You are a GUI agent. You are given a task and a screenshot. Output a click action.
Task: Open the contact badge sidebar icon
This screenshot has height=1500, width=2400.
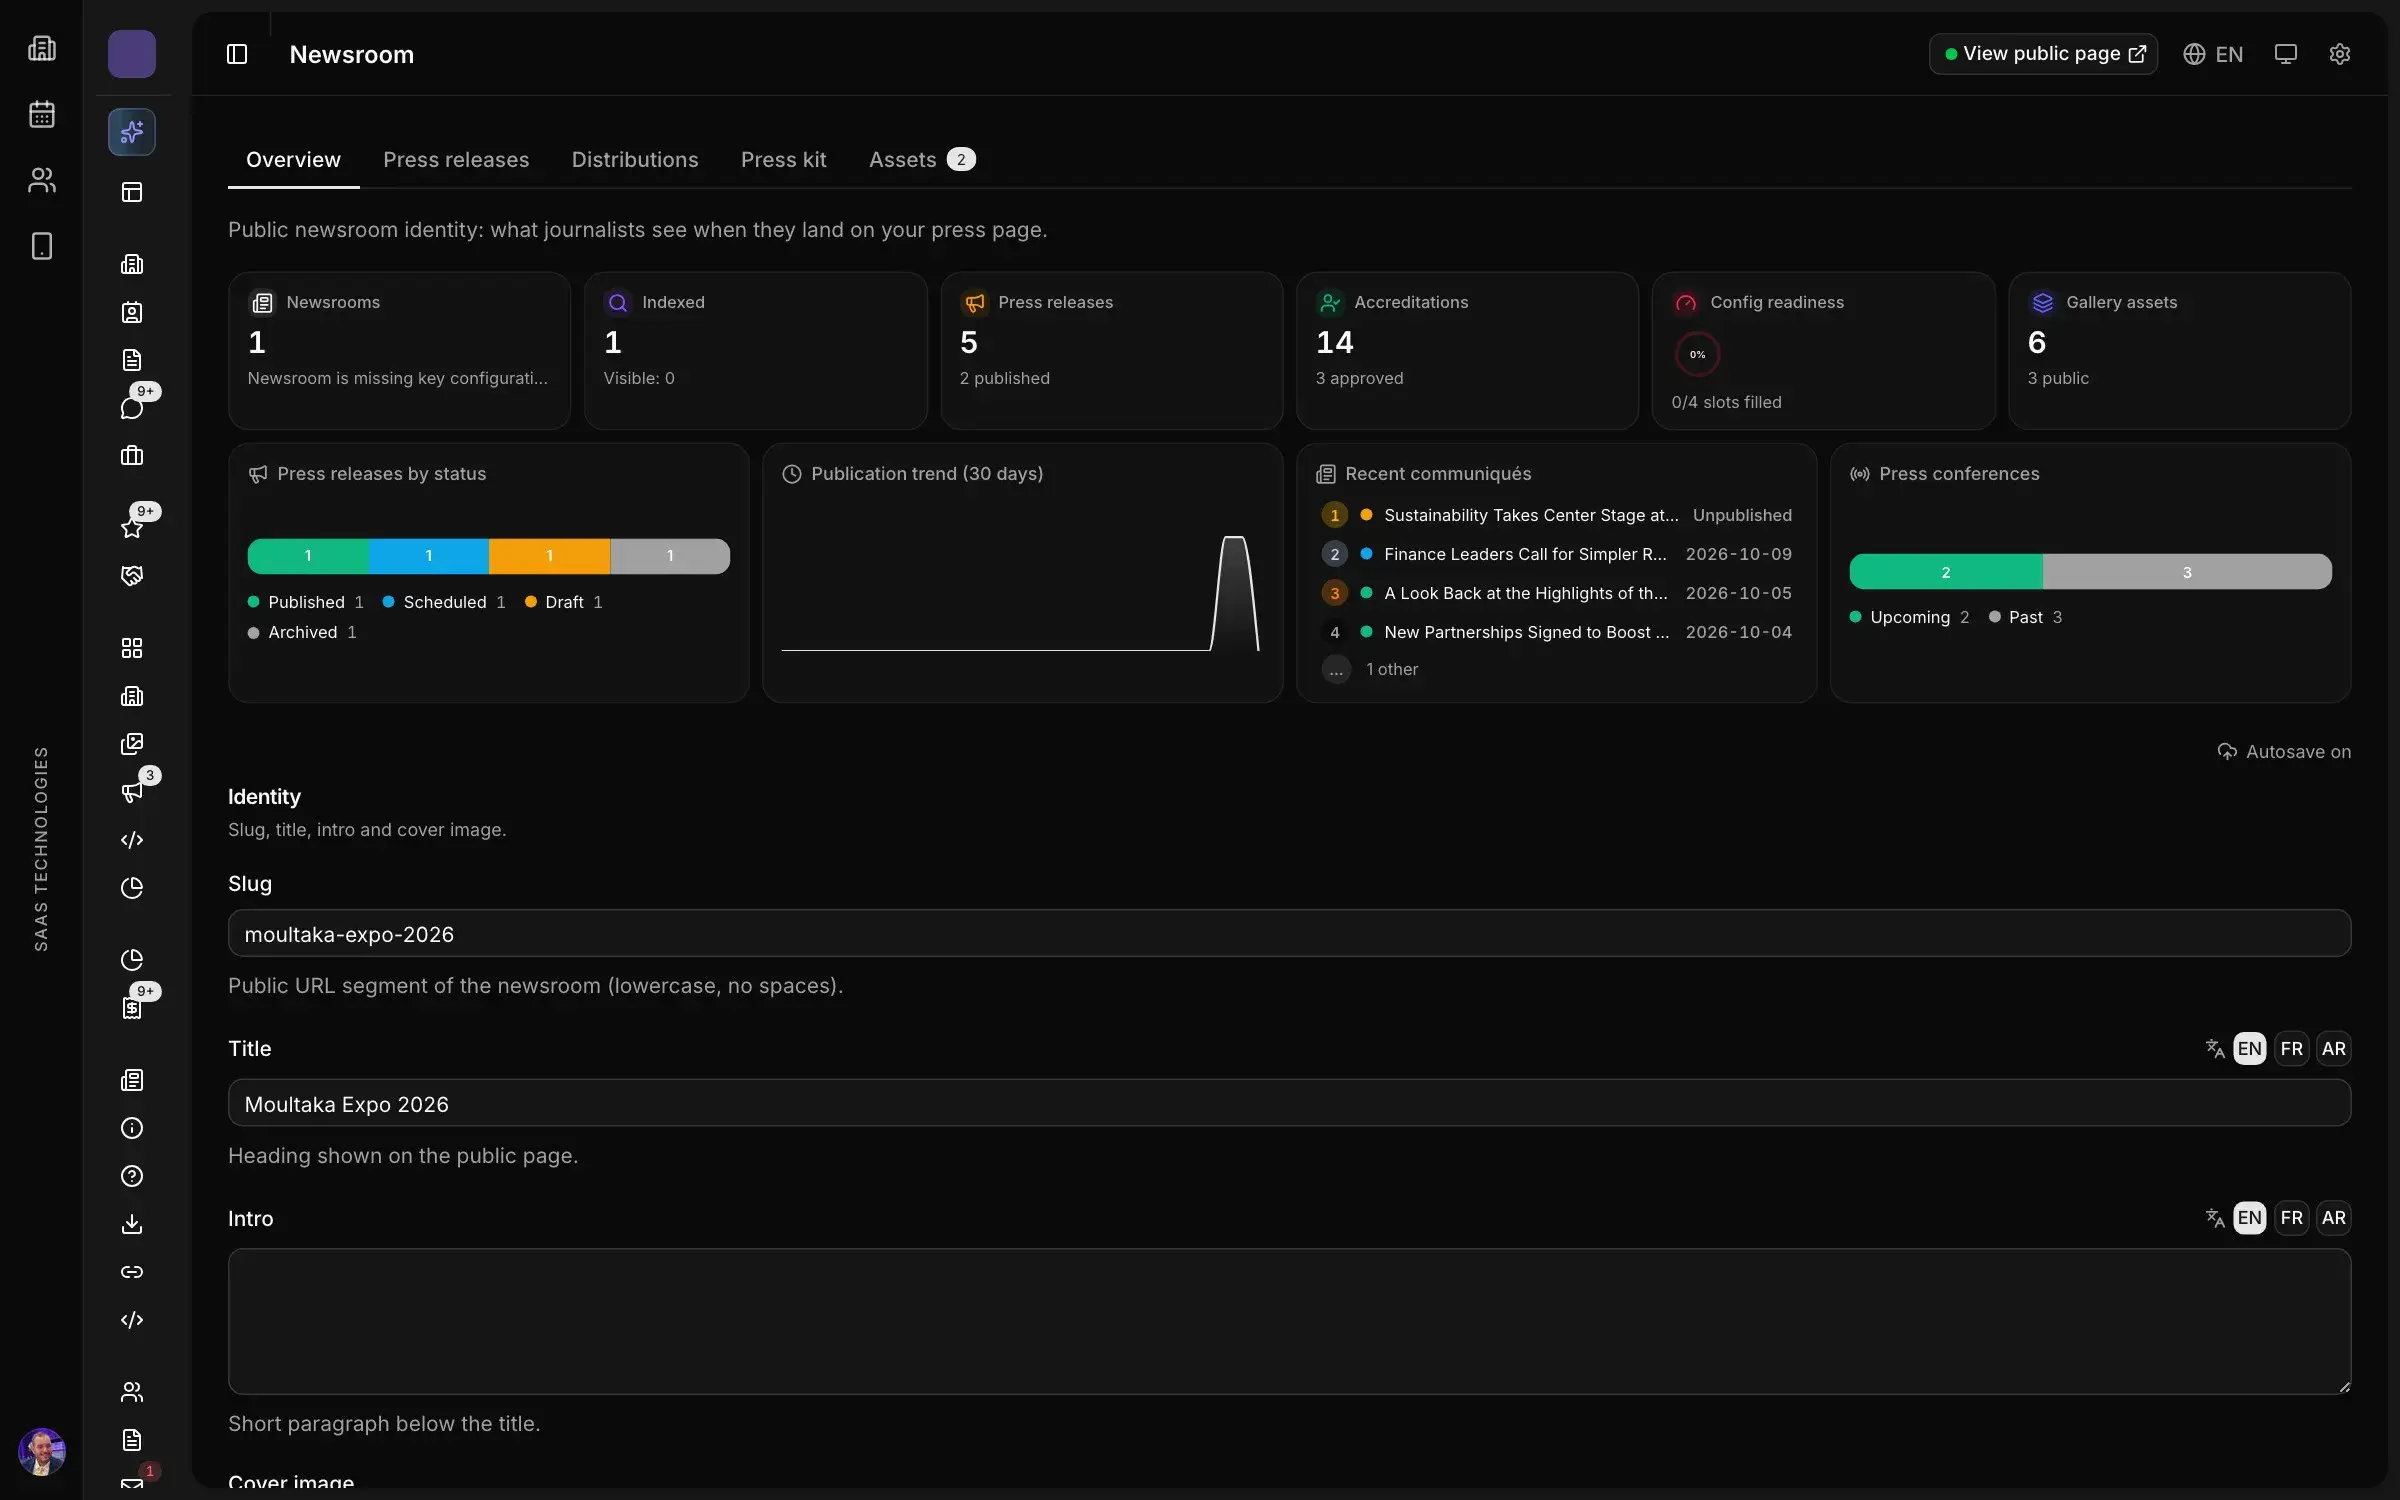click(x=132, y=312)
